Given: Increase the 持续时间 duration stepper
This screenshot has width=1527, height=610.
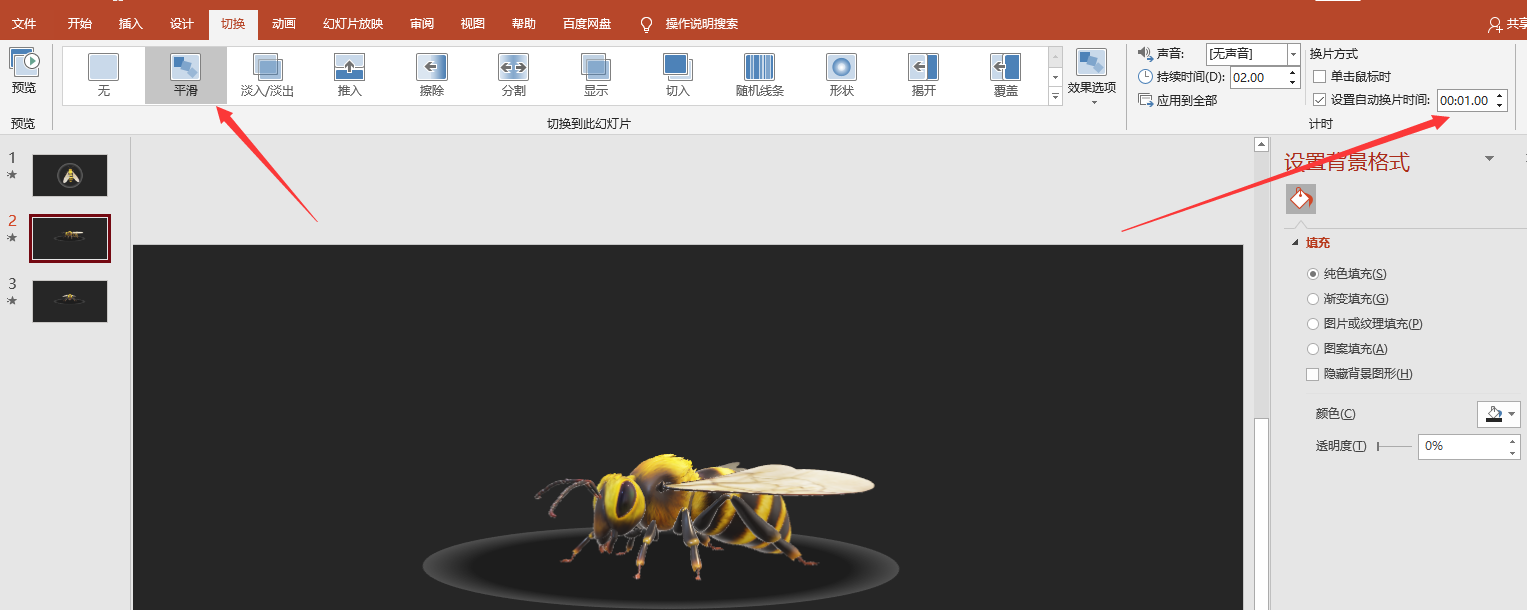Looking at the screenshot, I should 1293,72.
